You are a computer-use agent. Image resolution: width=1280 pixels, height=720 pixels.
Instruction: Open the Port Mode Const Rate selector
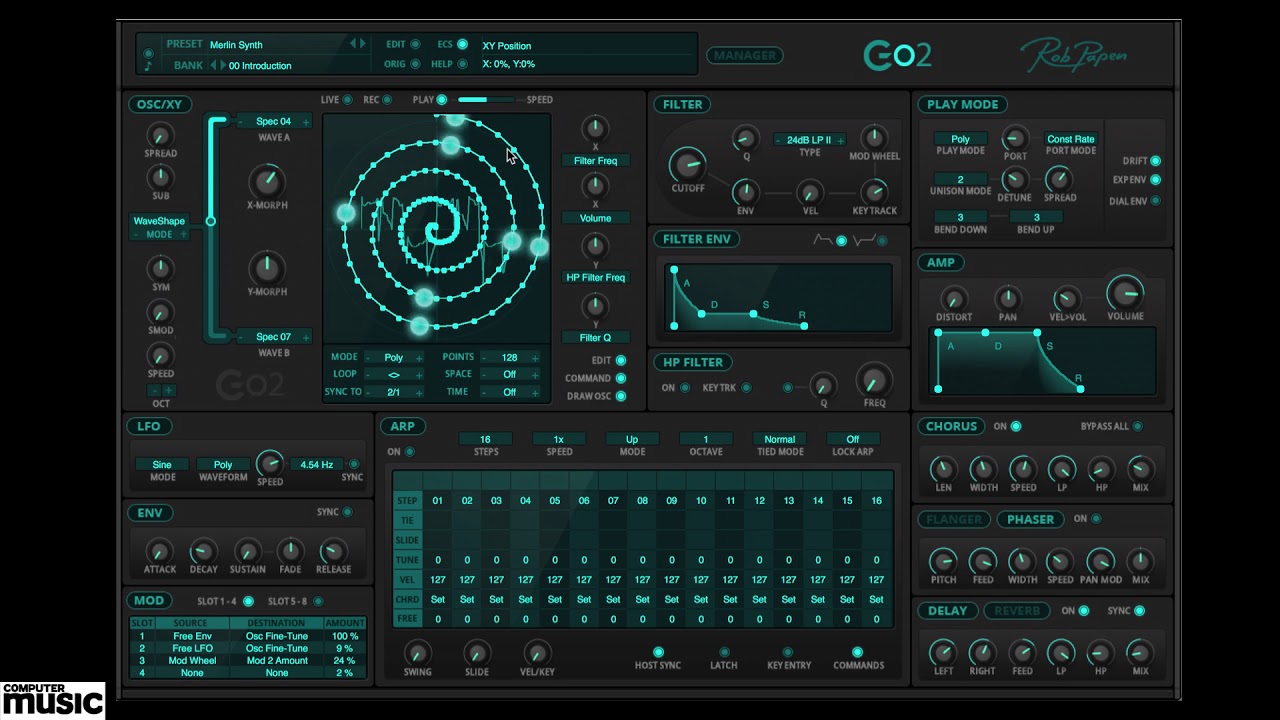tap(1071, 139)
